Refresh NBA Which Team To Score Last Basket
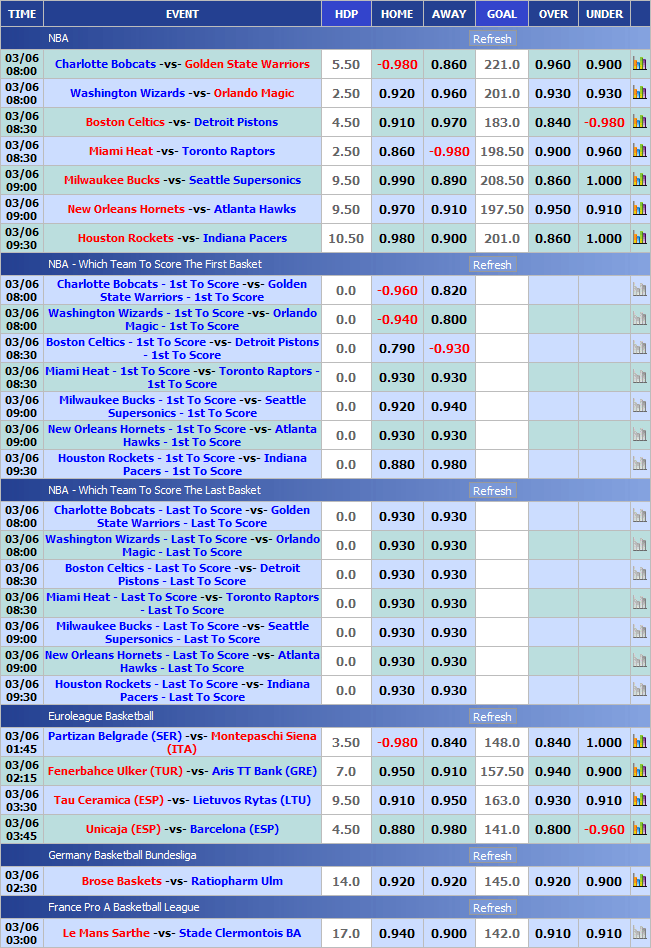 tap(492, 491)
